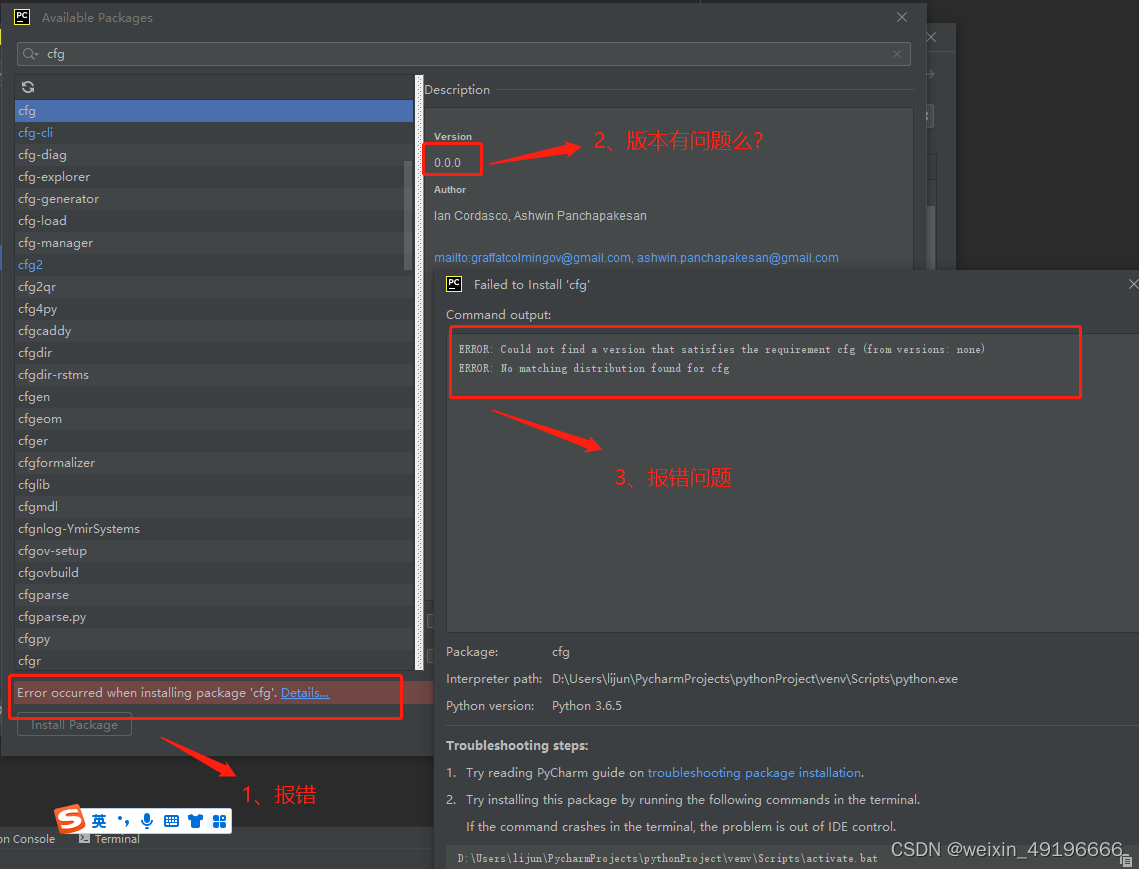Viewport: 1139px width, 869px height.
Task: Click the PC icon on the error dialog
Action: [x=454, y=284]
